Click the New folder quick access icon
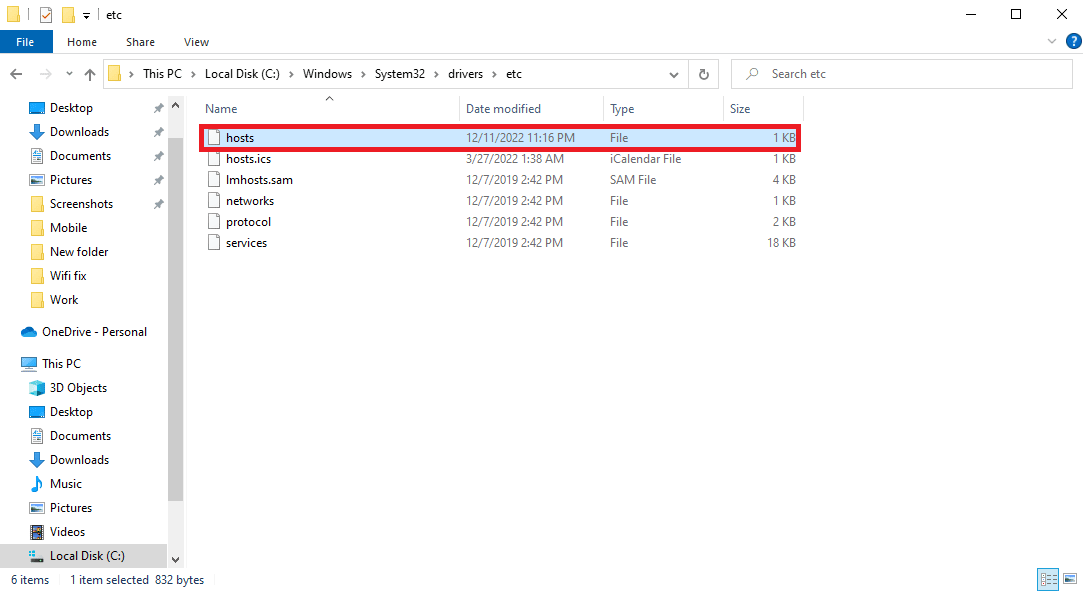Image resolution: width=1083 pixels, height=591 pixels. pos(68,14)
